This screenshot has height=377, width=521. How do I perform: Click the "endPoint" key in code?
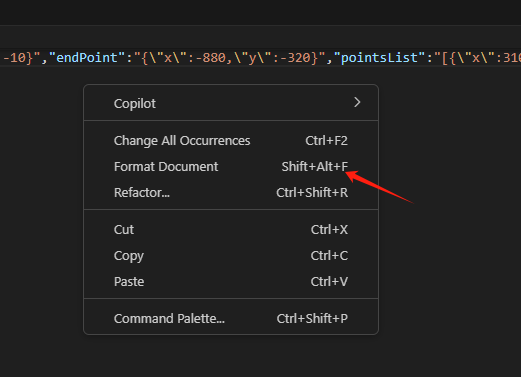pos(87,58)
